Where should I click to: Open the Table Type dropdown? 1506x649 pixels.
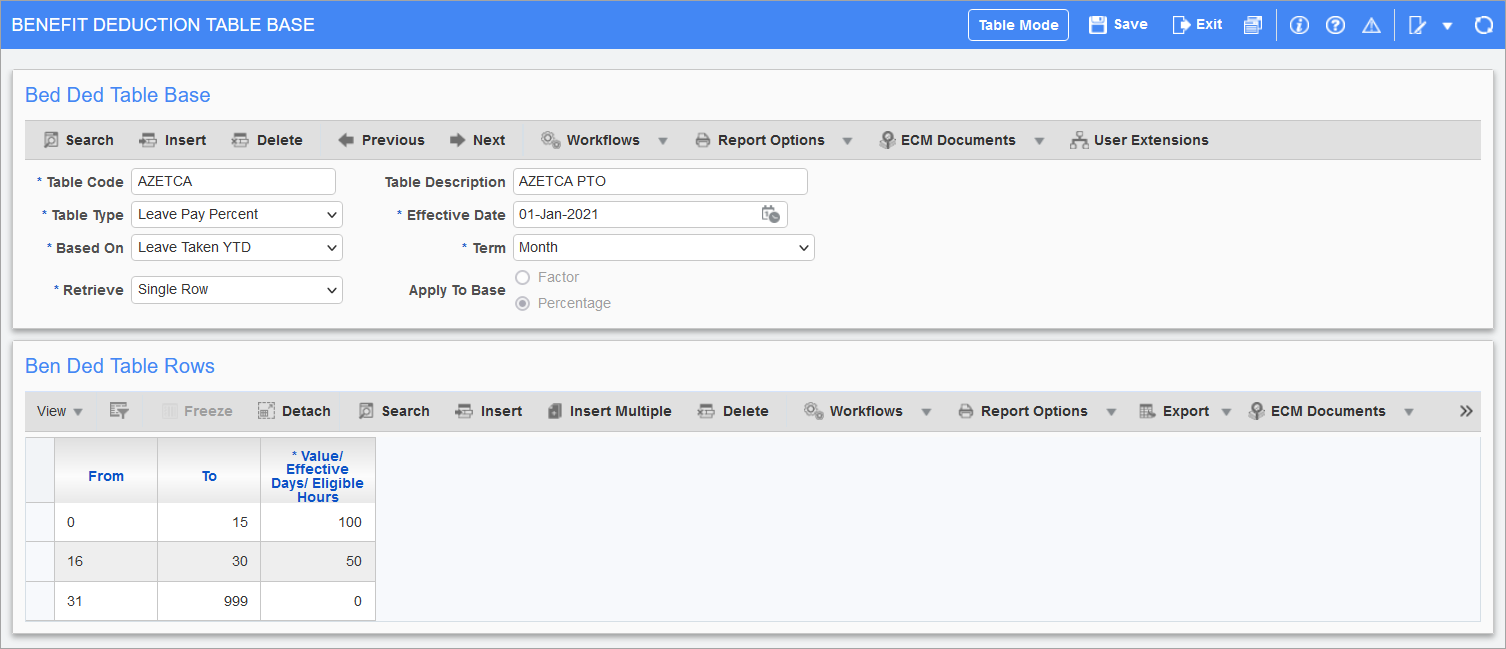tap(236, 215)
